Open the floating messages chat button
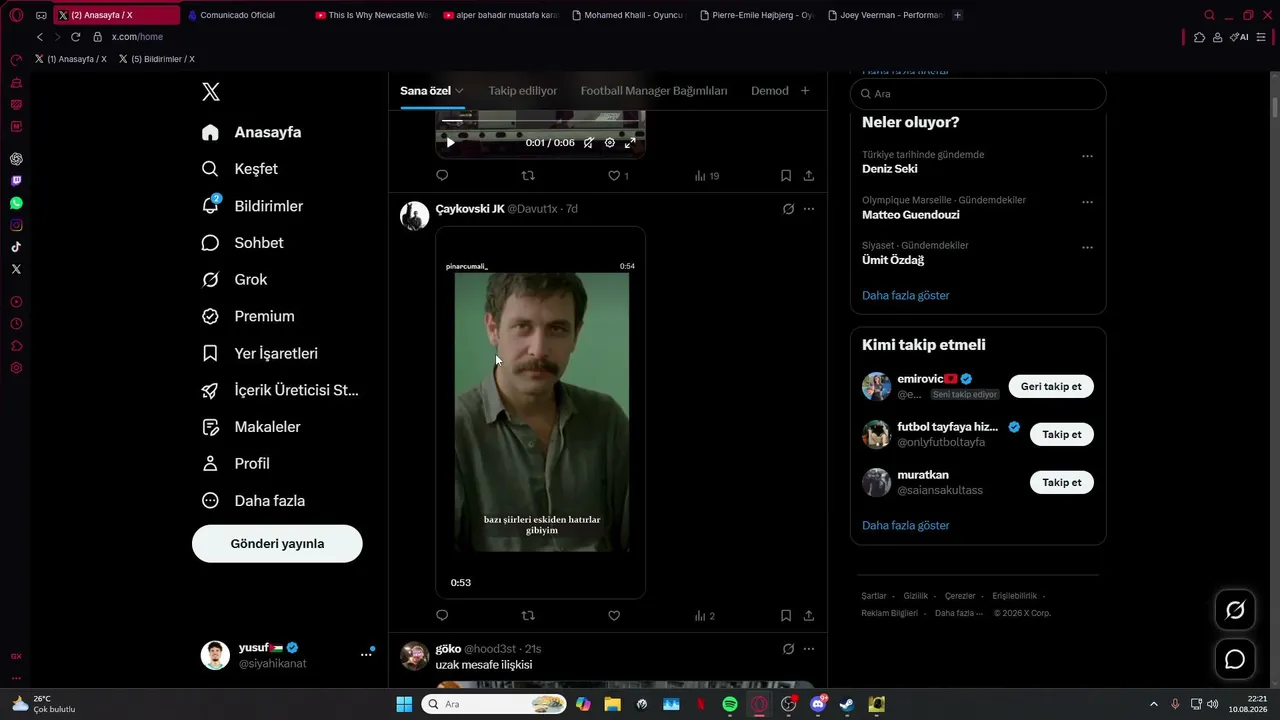Screen dimensions: 1280x720 tap(1235, 660)
